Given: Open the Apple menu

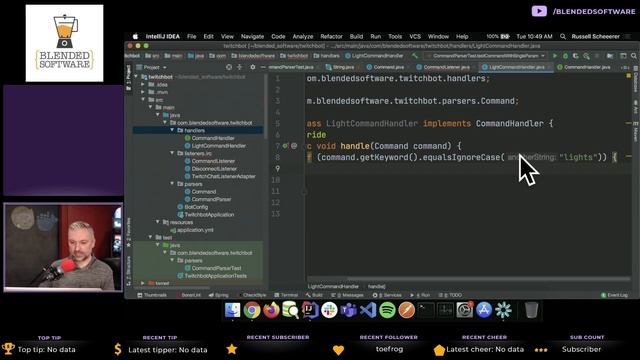Looking at the screenshot, I should click(x=135, y=36).
